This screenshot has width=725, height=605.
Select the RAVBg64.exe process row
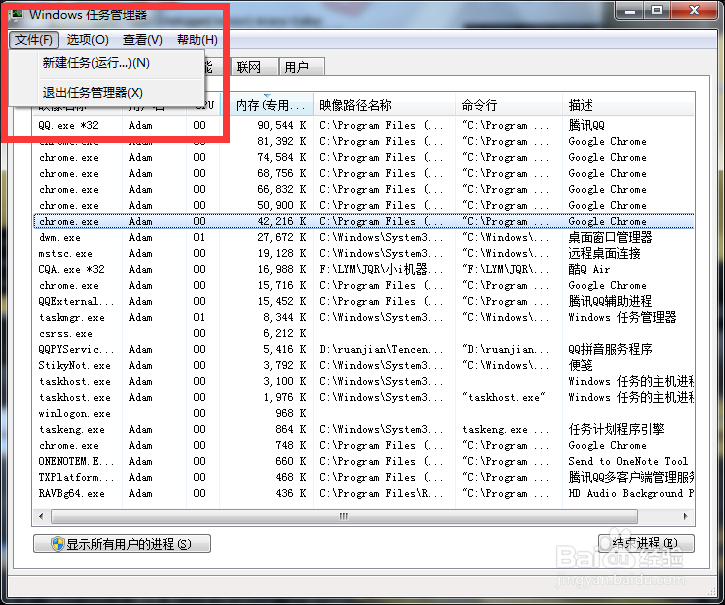click(x=363, y=494)
